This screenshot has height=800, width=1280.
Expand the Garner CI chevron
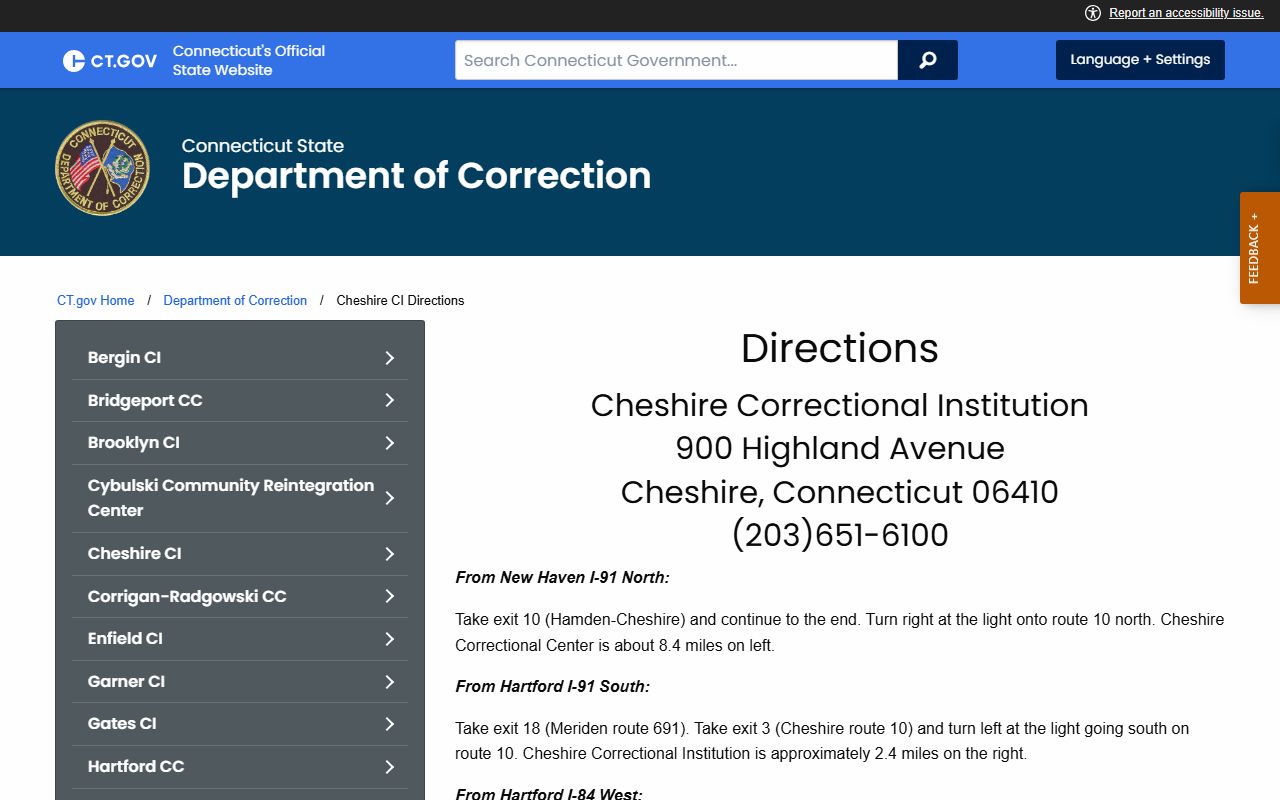[390, 682]
